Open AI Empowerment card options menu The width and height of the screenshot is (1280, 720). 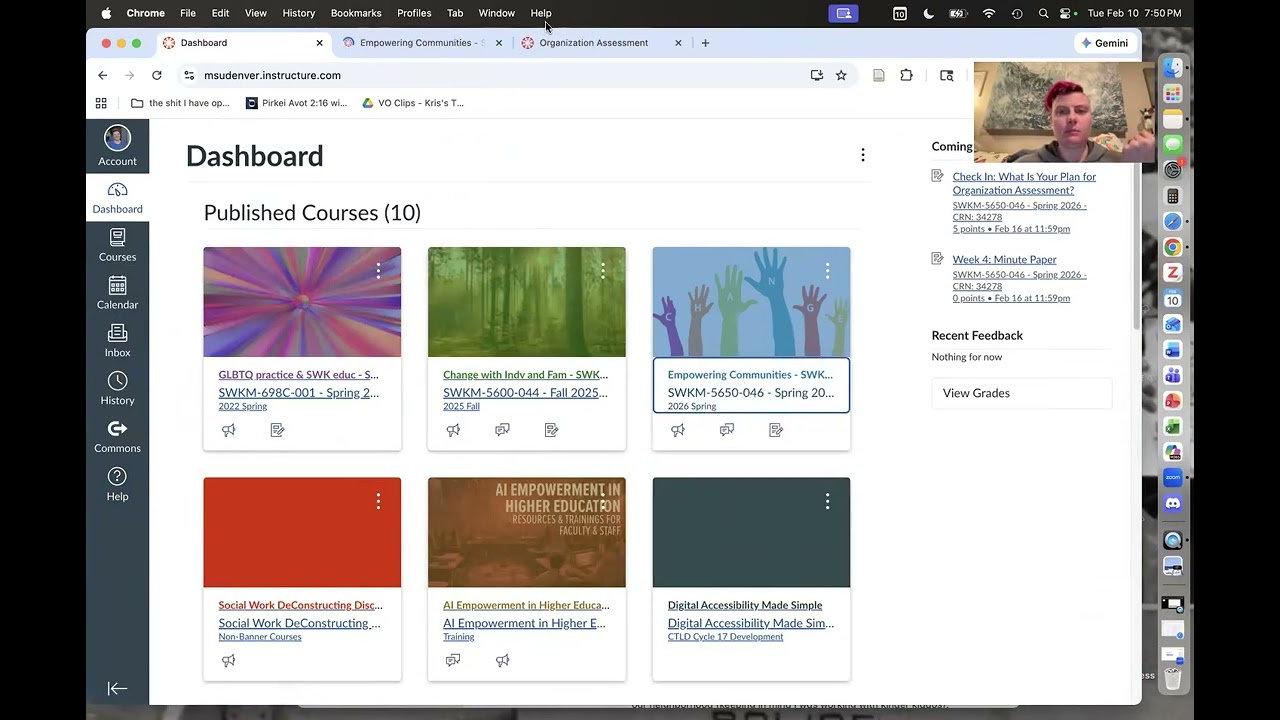(603, 501)
